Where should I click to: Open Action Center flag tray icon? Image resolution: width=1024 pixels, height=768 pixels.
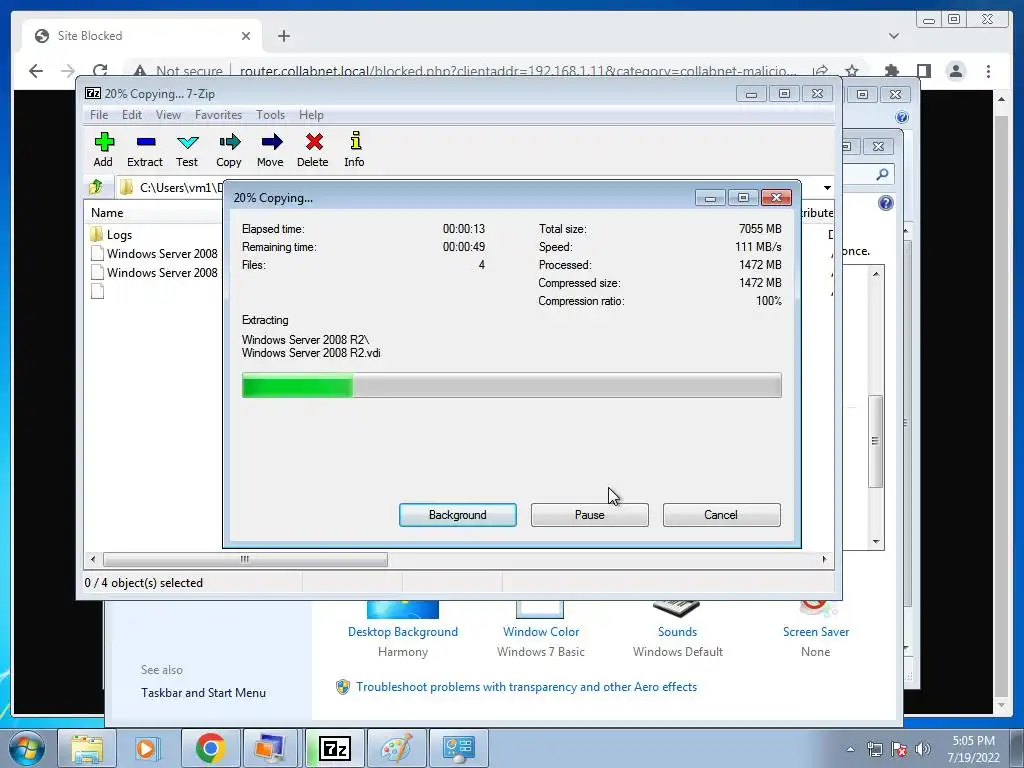pos(899,749)
